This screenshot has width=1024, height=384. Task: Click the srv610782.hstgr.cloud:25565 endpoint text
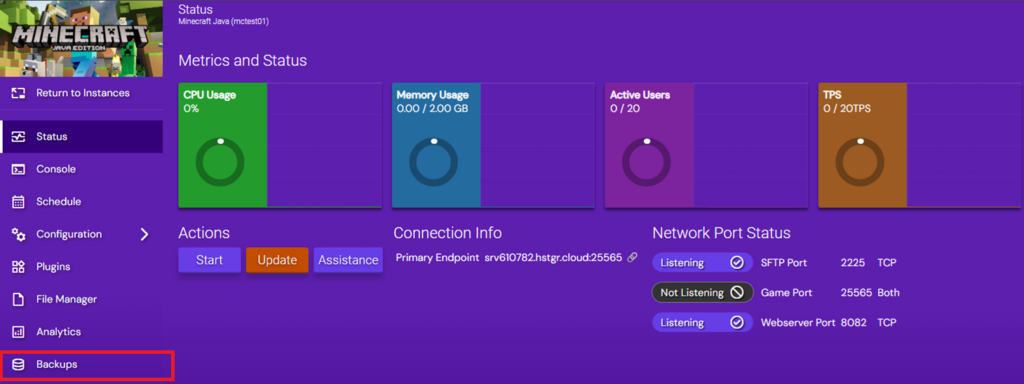click(x=553, y=257)
